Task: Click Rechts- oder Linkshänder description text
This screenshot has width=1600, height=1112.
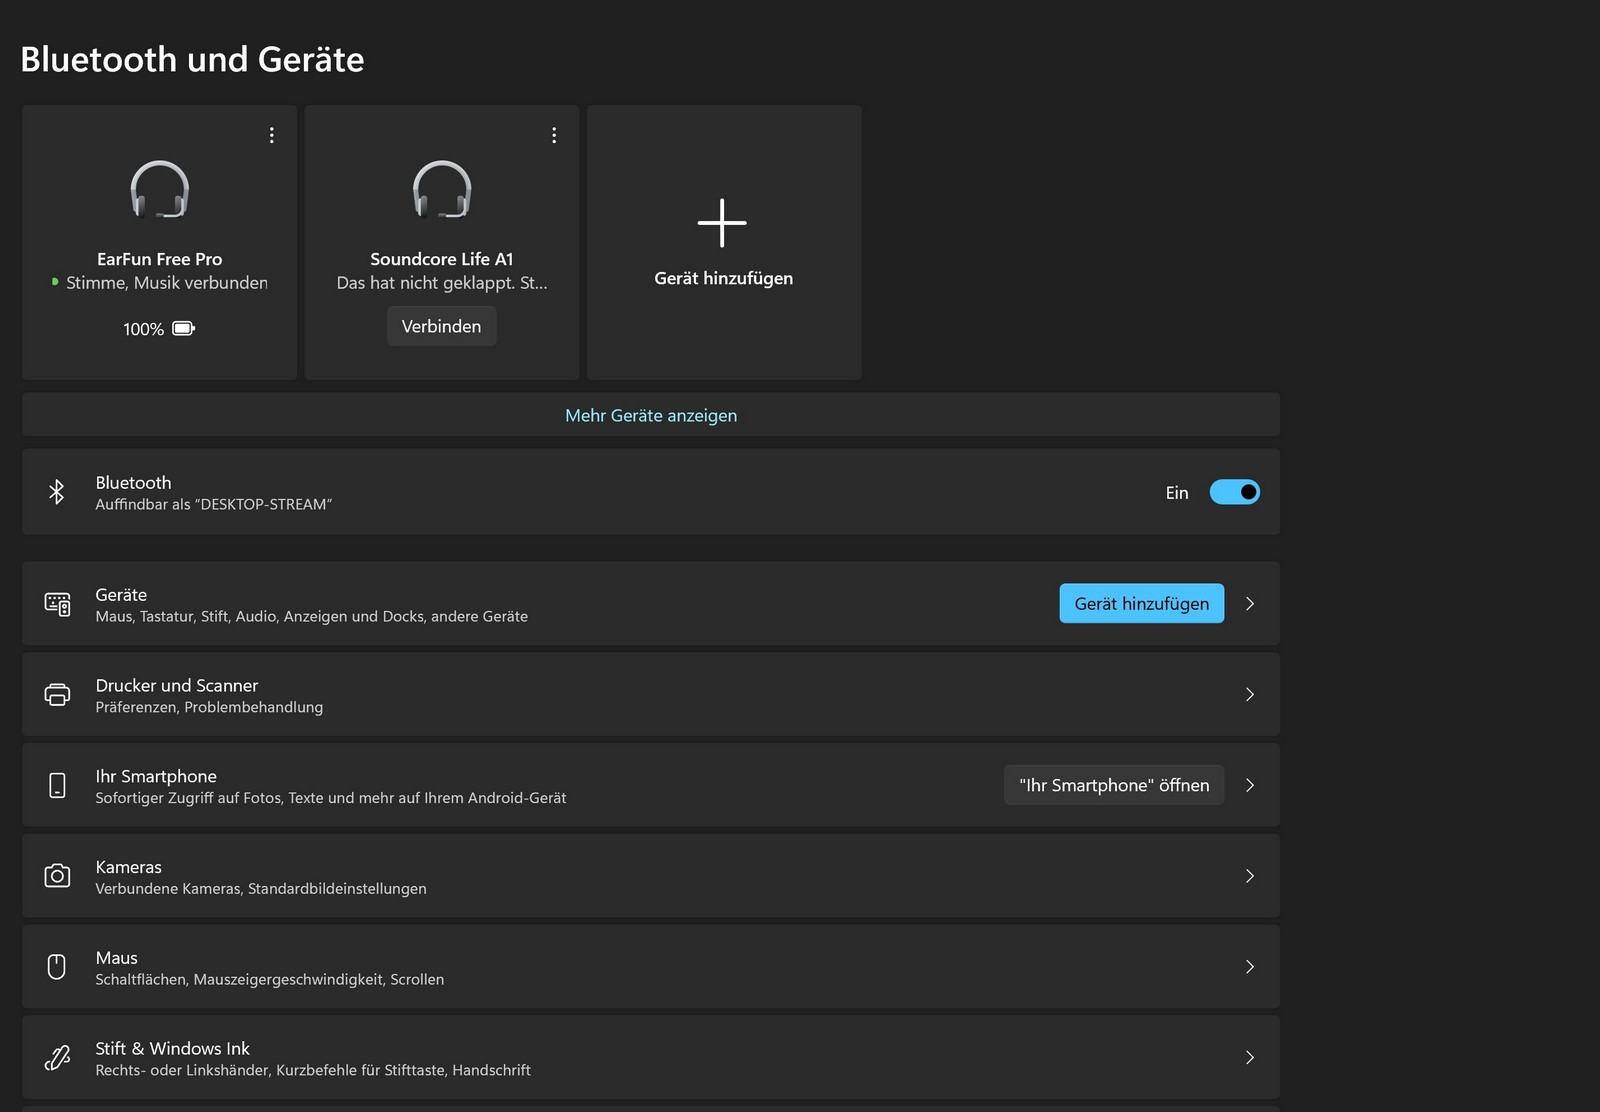Action: (x=313, y=1070)
